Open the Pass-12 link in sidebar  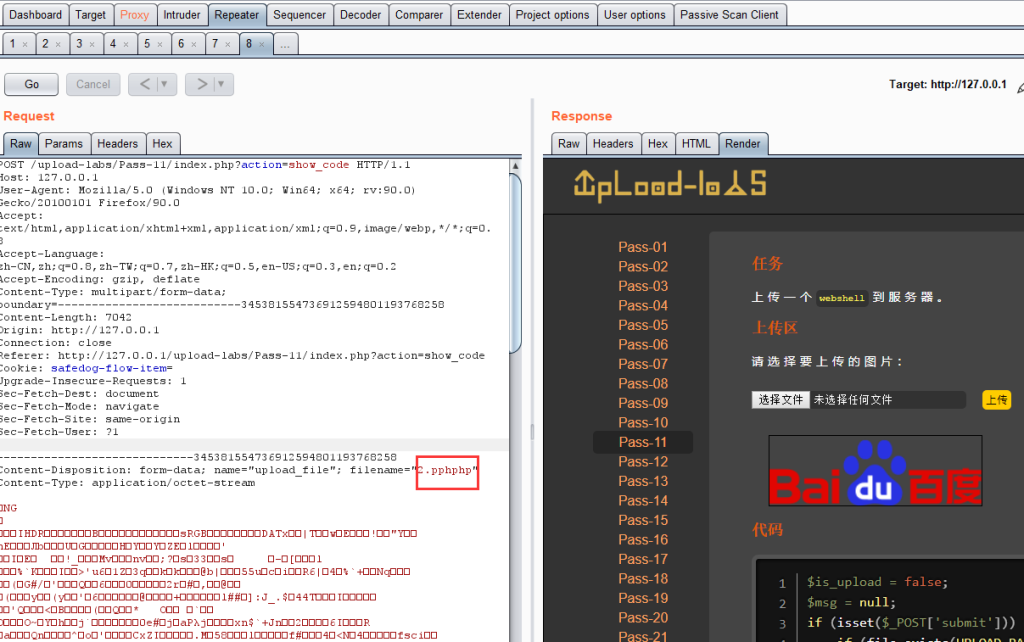(643, 461)
